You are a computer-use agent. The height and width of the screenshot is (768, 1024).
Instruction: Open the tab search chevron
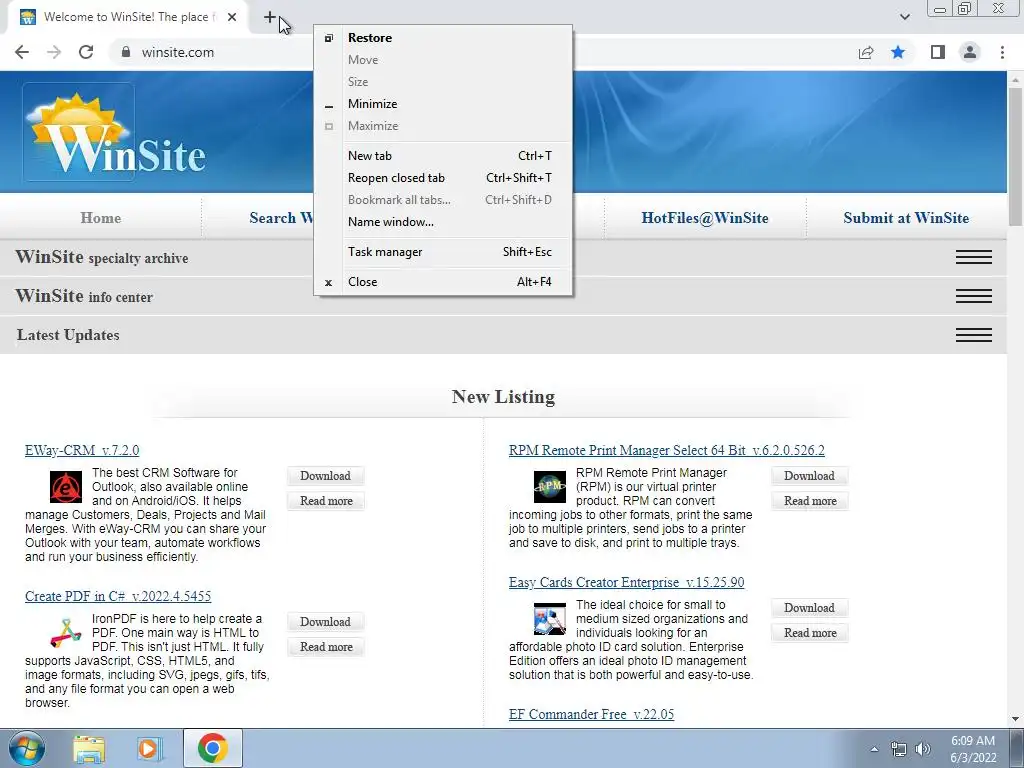(904, 17)
